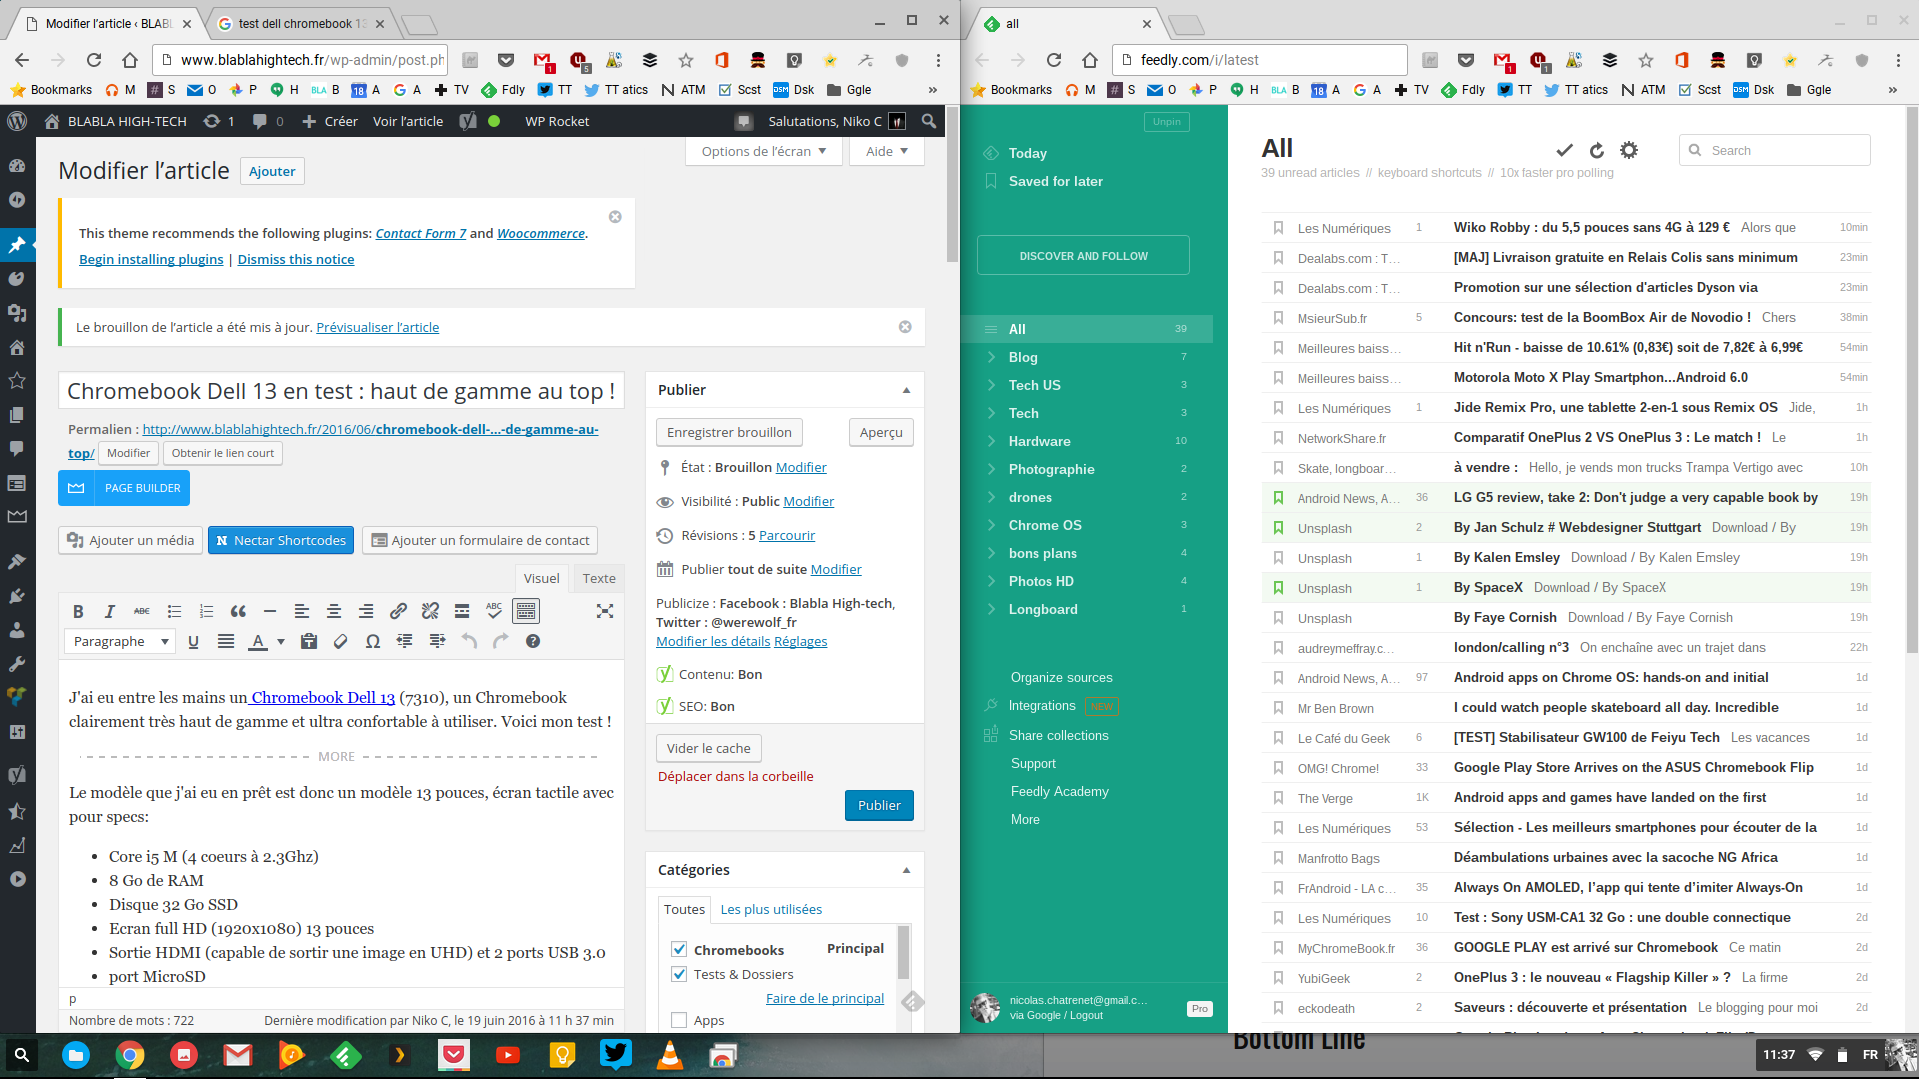Insert Read More tag icon
Screen dimensions: 1919x1079
click(x=462, y=611)
